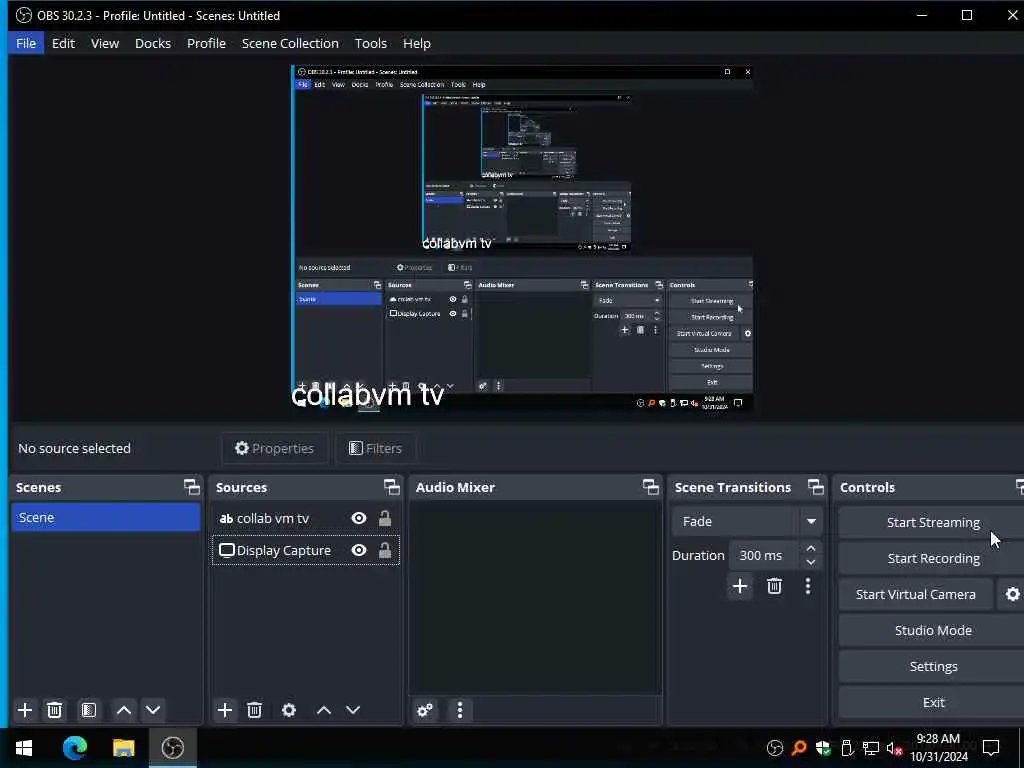Move source down in Sources list
1024x768 pixels.
(x=353, y=710)
